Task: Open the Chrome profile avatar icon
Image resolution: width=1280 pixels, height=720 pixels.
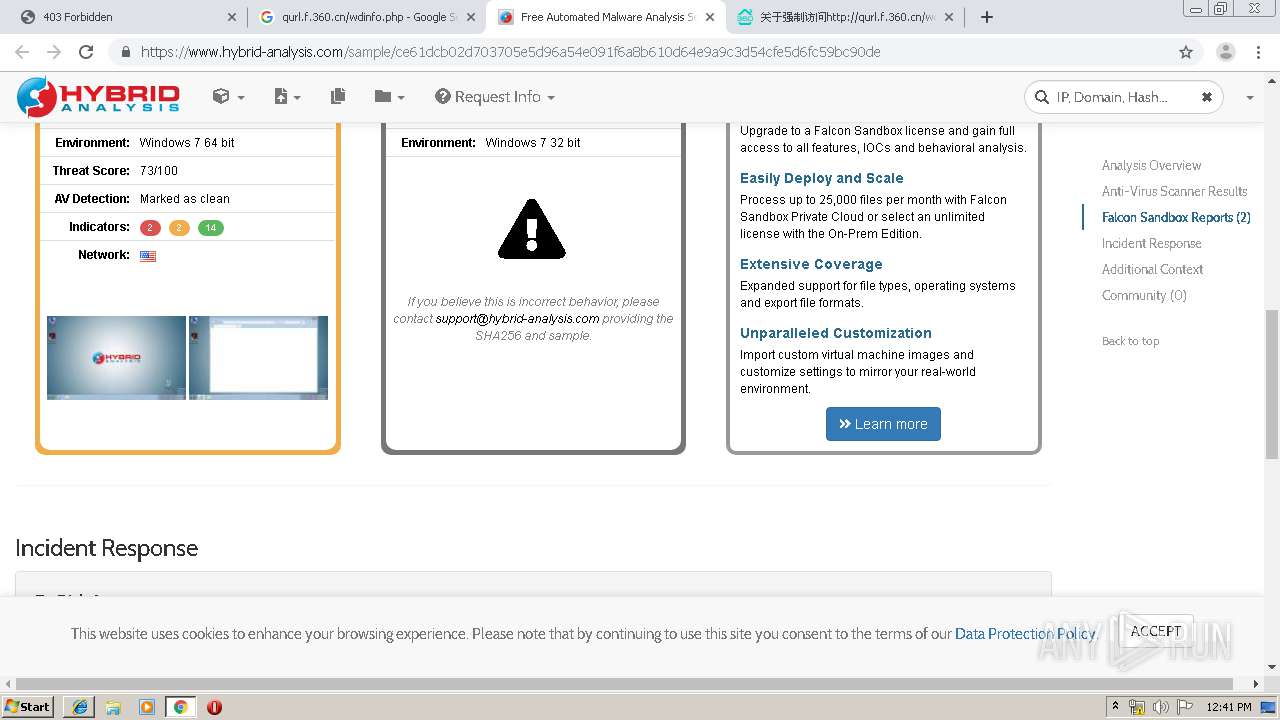Action: pos(1226,52)
